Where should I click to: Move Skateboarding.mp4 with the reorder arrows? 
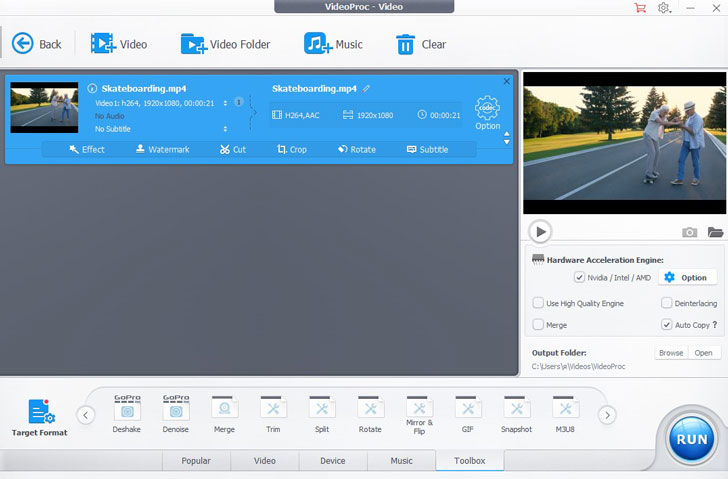pos(507,138)
